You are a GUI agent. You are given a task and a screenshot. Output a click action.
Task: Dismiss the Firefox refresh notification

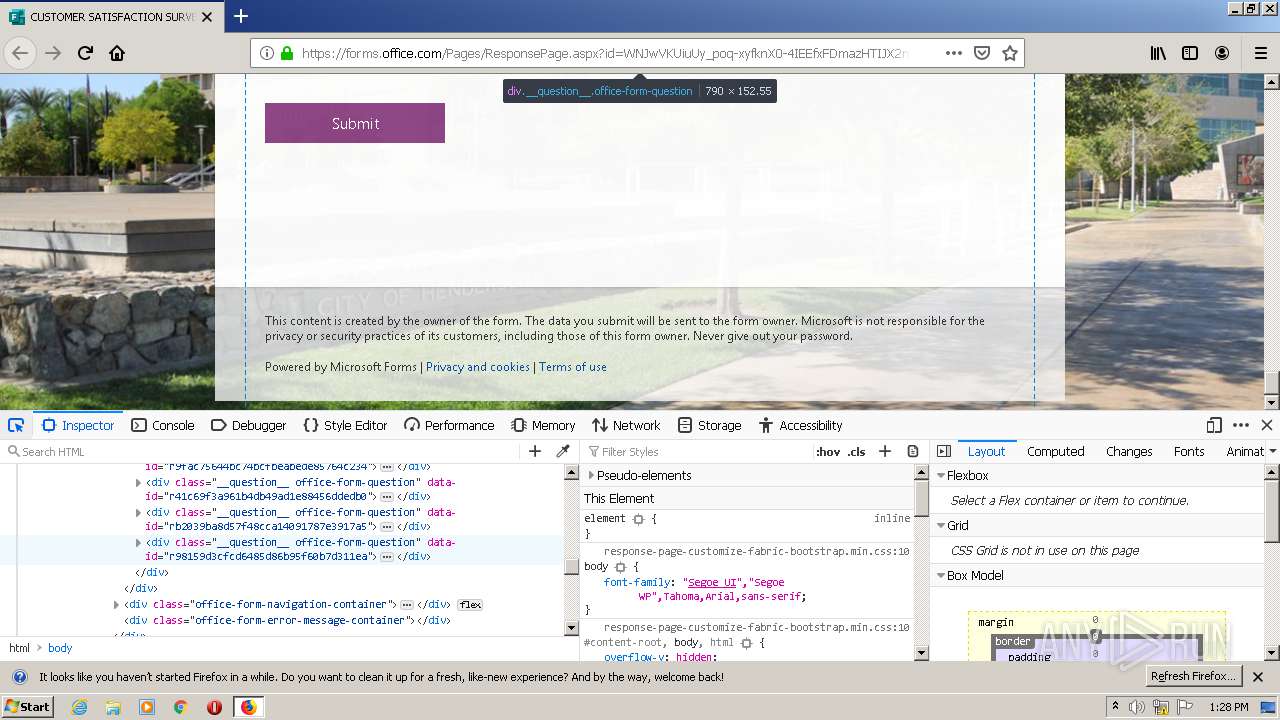tap(1258, 677)
